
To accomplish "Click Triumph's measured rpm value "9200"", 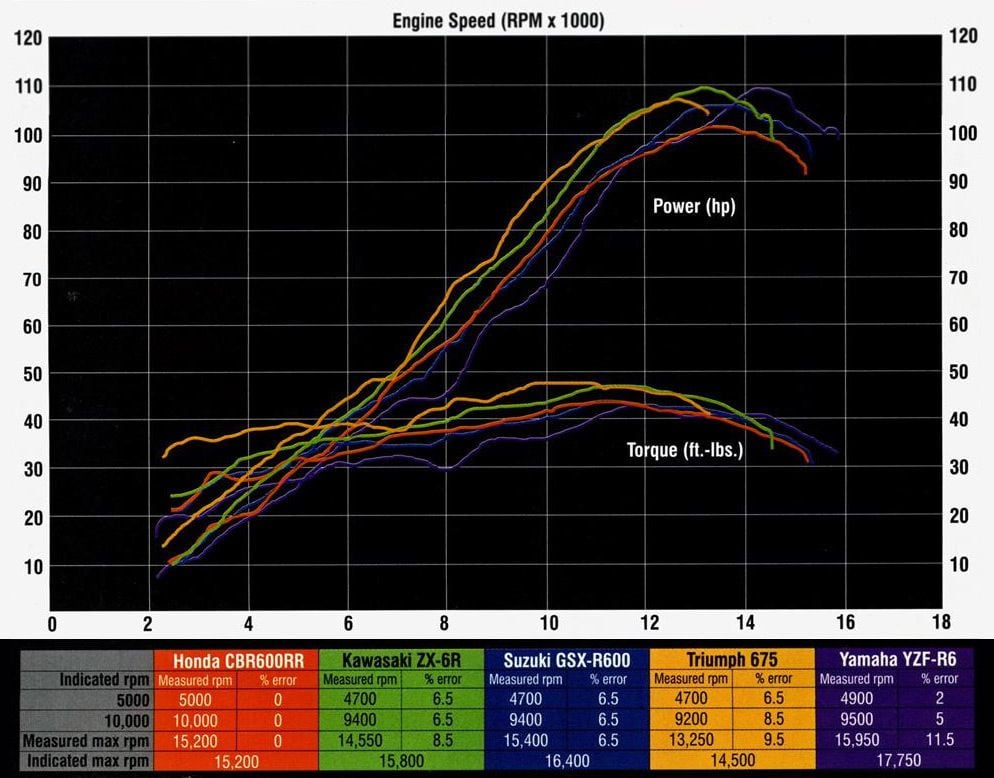I will coord(691,720).
